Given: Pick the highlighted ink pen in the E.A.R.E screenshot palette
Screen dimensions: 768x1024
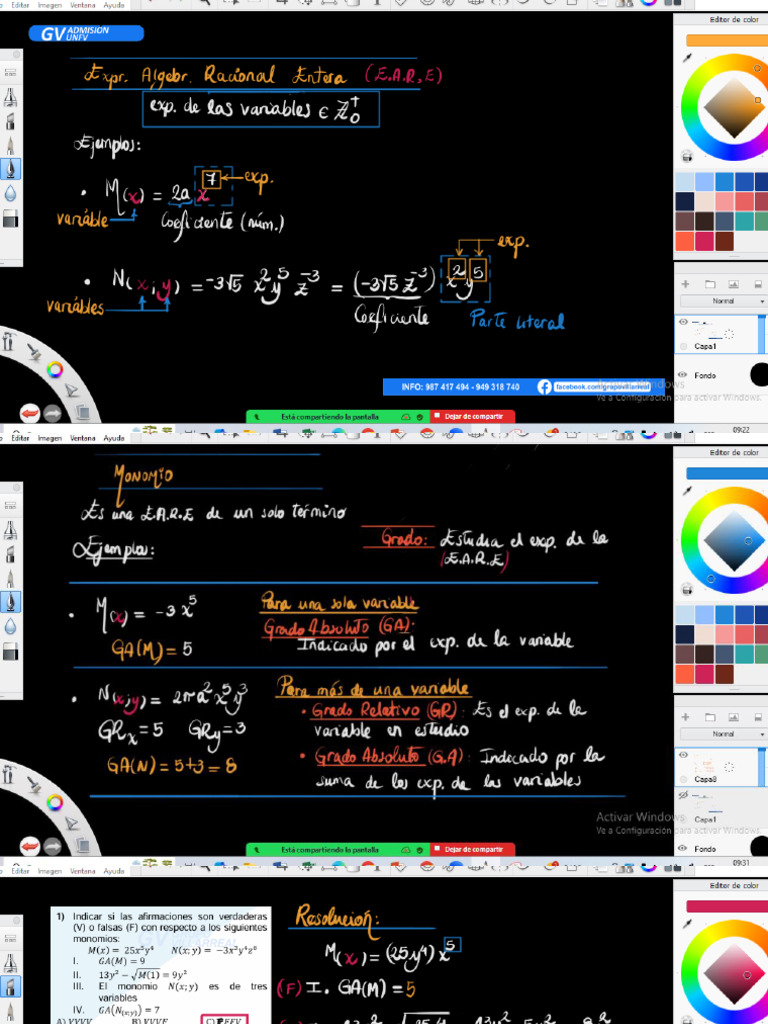Looking at the screenshot, I should (10, 169).
